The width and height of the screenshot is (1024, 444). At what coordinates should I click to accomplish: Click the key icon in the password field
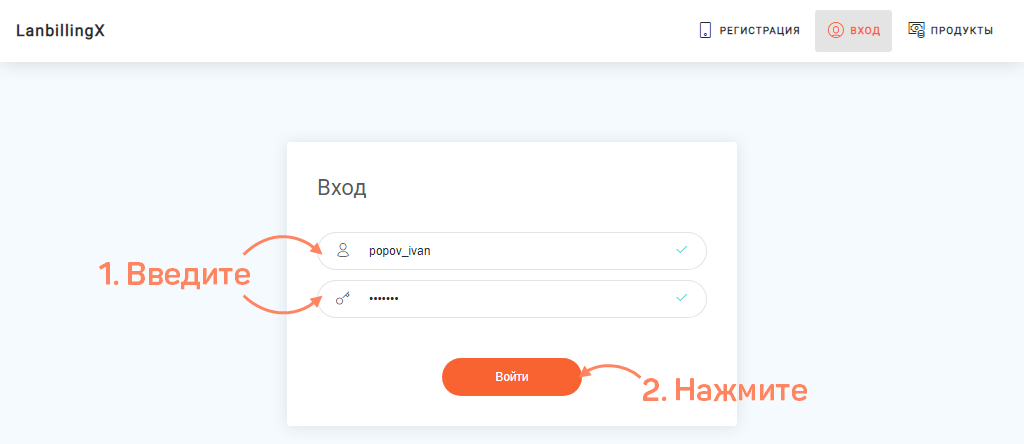[343, 298]
